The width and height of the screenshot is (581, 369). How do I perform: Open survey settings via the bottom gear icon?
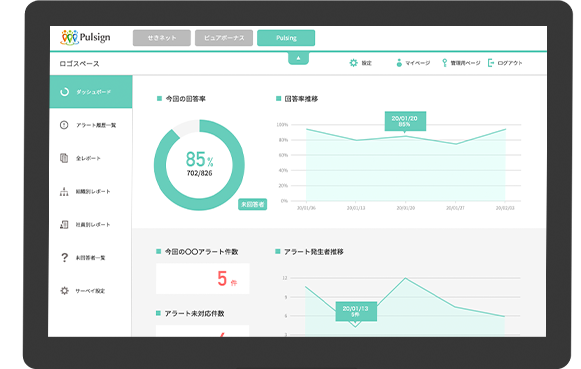[x=64, y=291]
